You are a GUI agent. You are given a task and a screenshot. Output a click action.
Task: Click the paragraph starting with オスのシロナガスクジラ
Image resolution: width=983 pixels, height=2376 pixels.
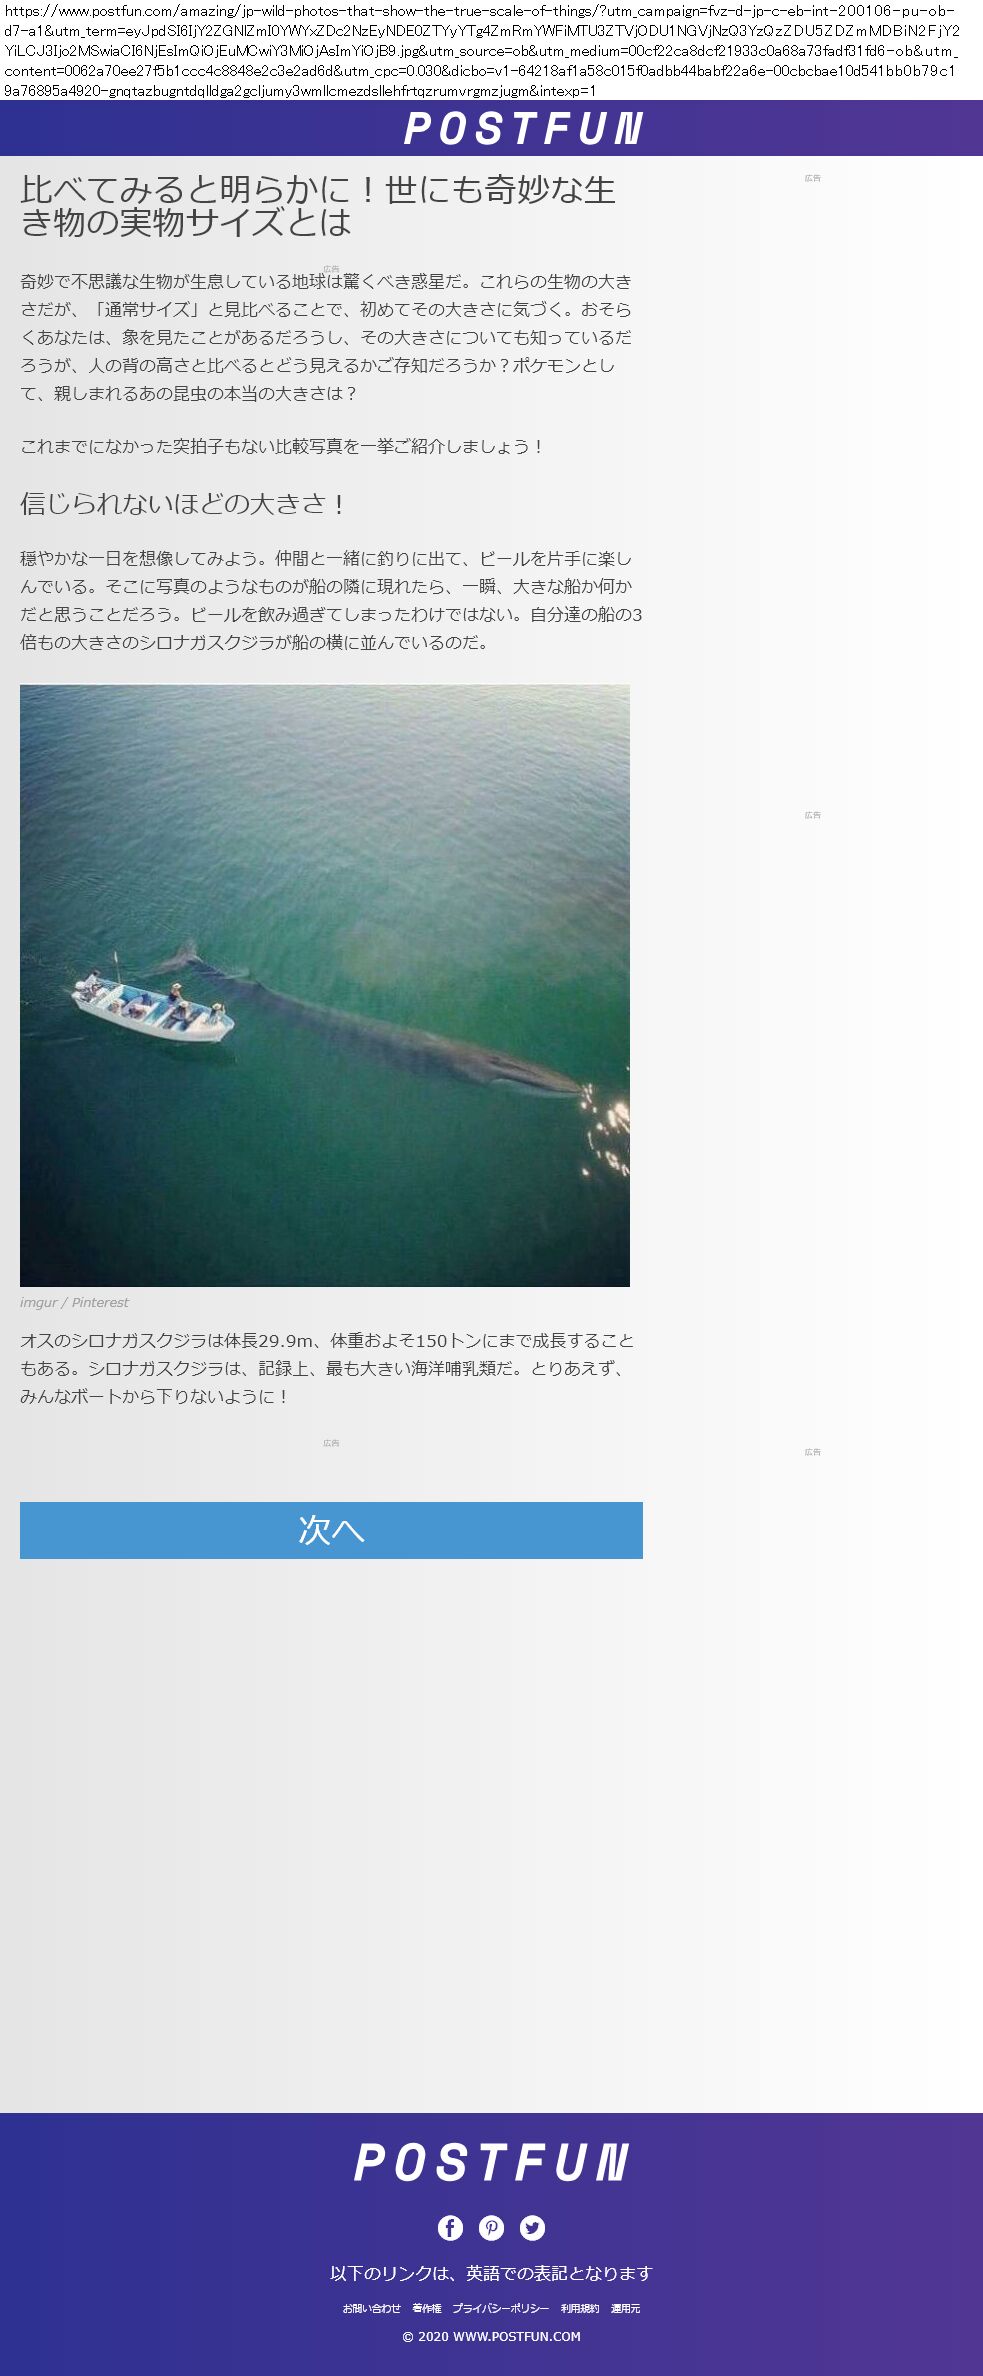327,1368
